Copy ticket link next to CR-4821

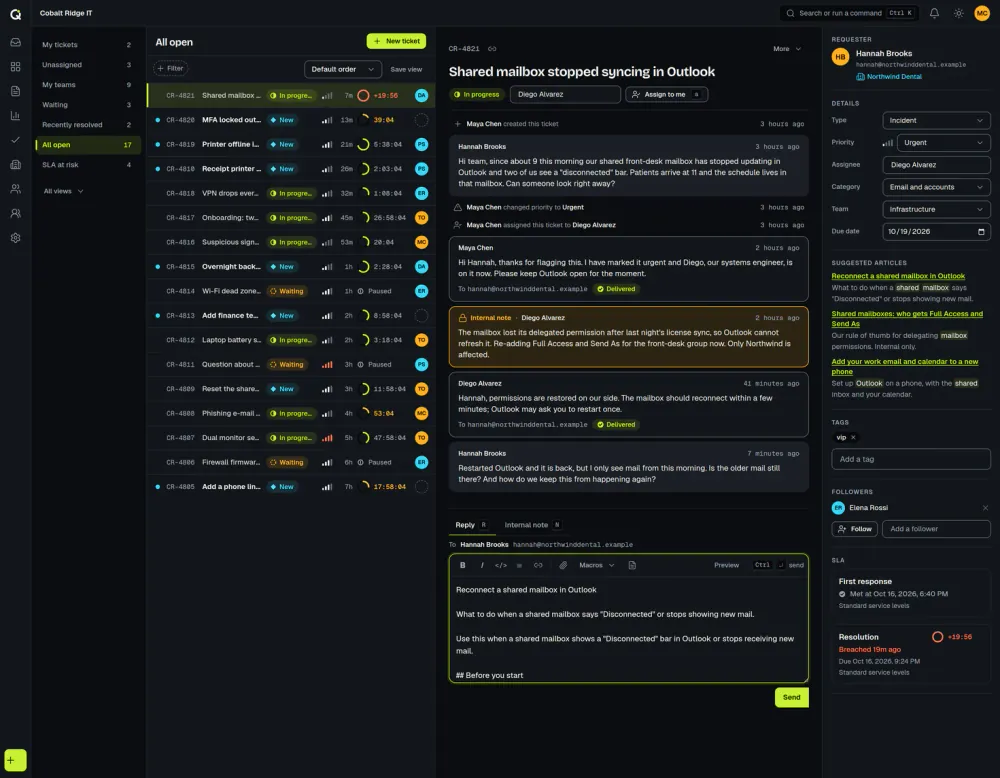[492, 48]
